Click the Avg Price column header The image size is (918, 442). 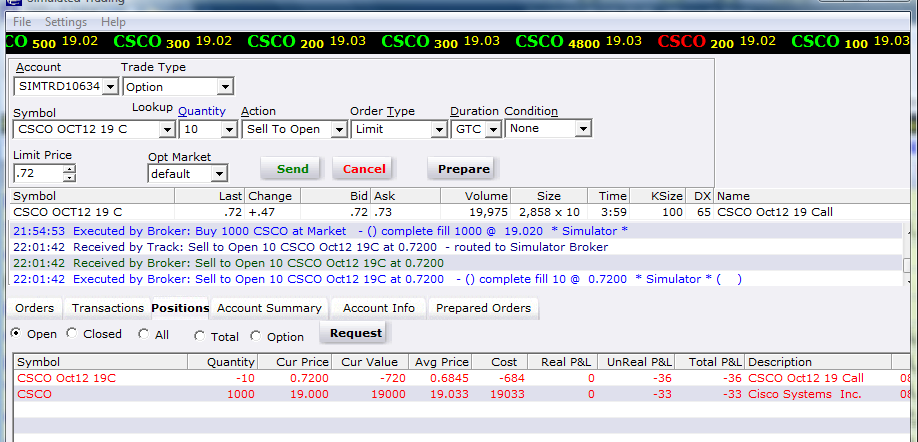(440, 362)
